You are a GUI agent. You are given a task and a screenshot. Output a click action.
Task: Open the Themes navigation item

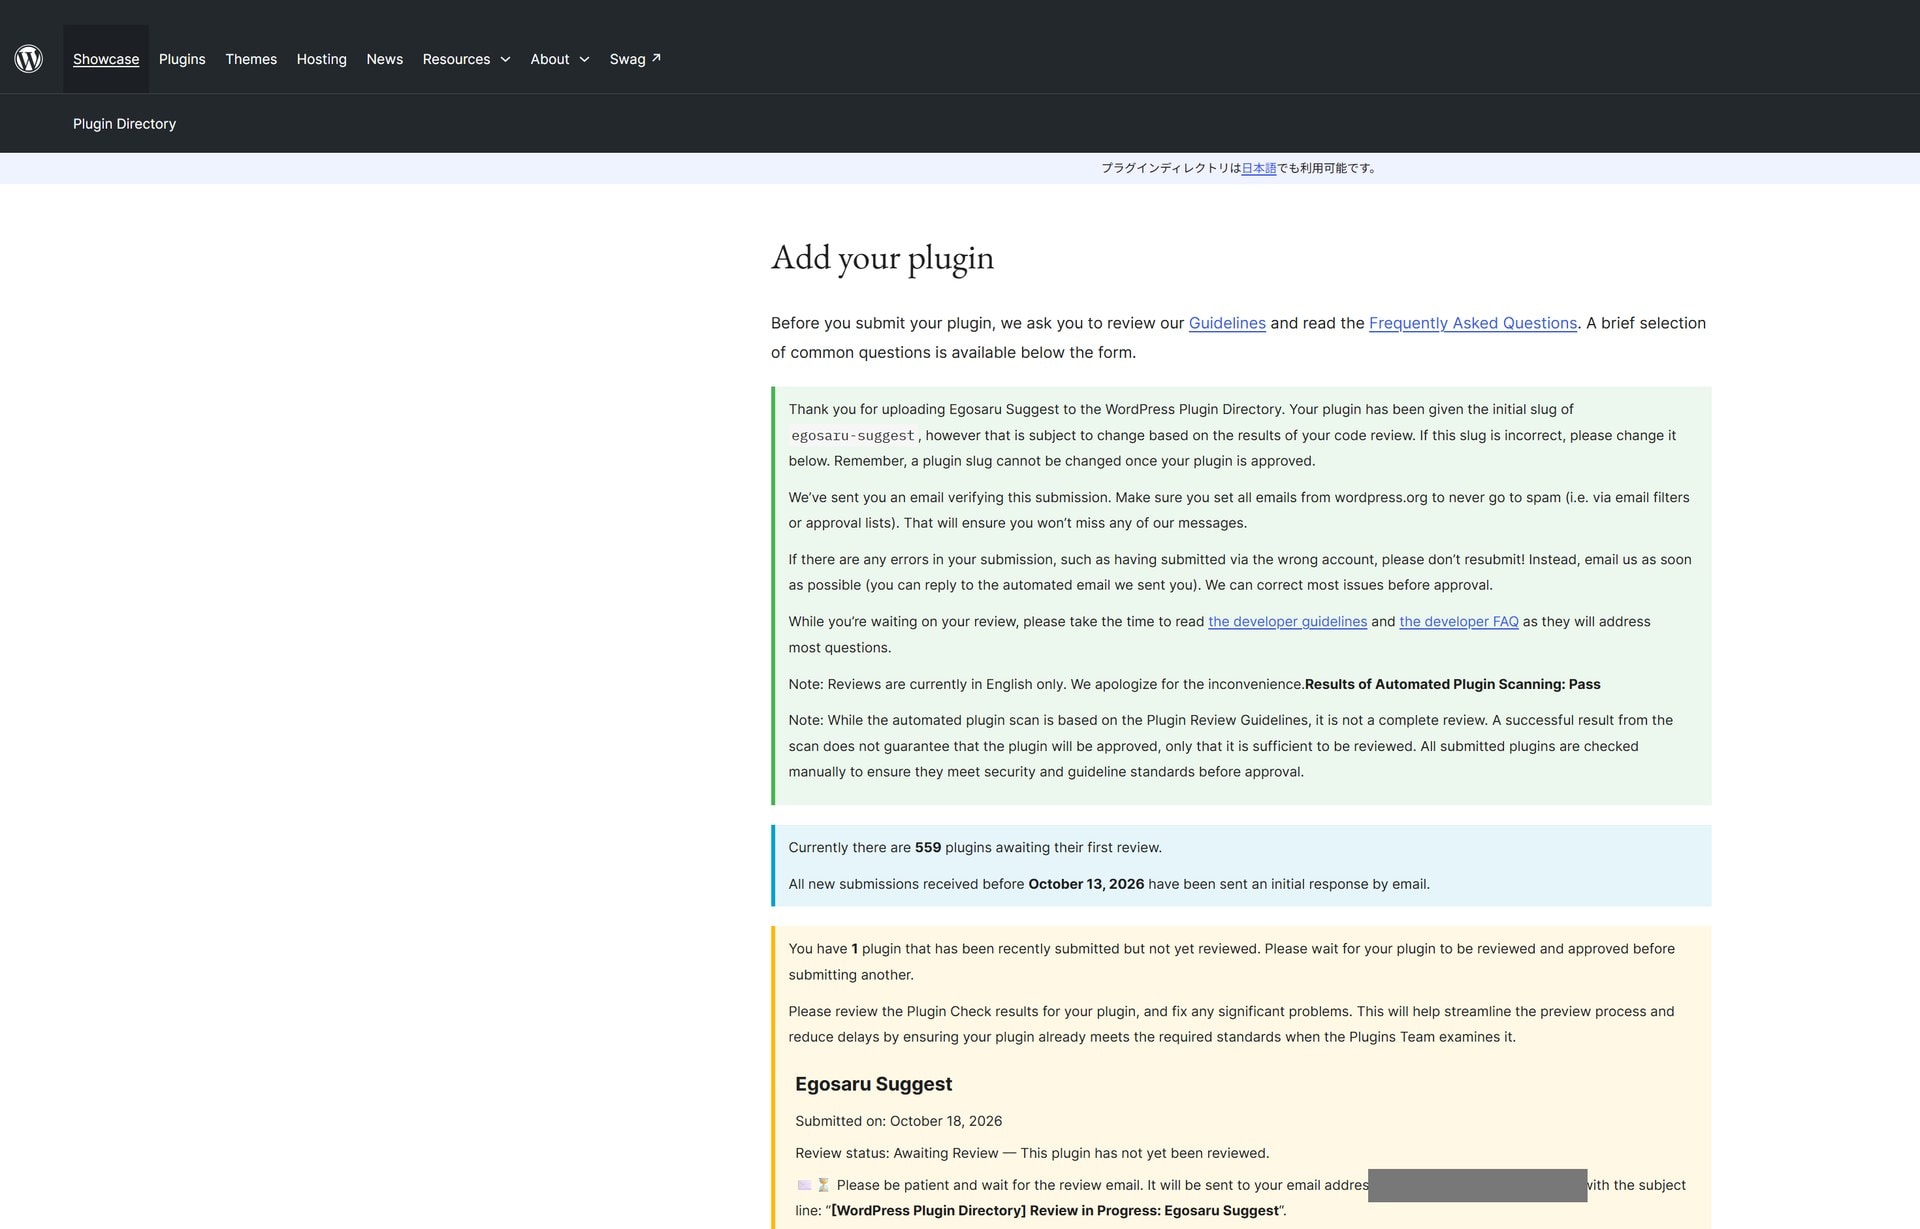pyautogui.click(x=251, y=59)
